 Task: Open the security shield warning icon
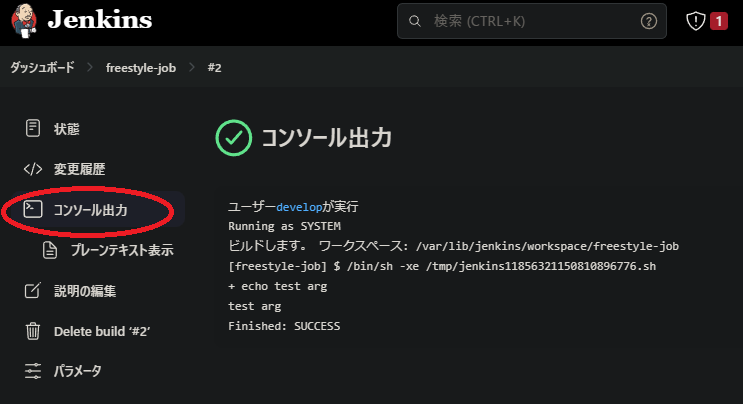coord(696,21)
